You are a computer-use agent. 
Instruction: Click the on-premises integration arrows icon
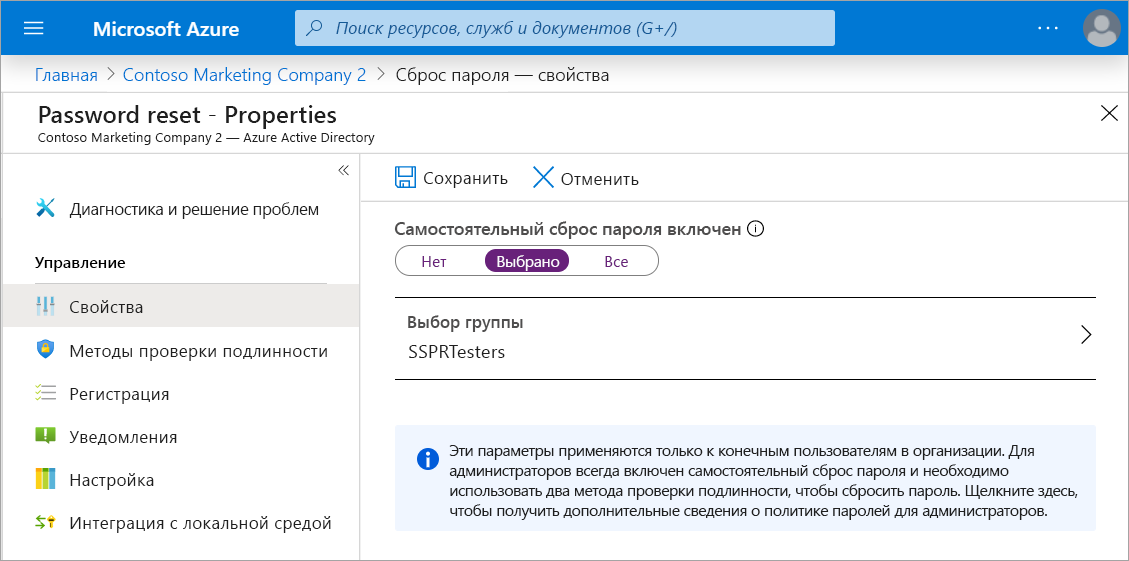point(45,523)
